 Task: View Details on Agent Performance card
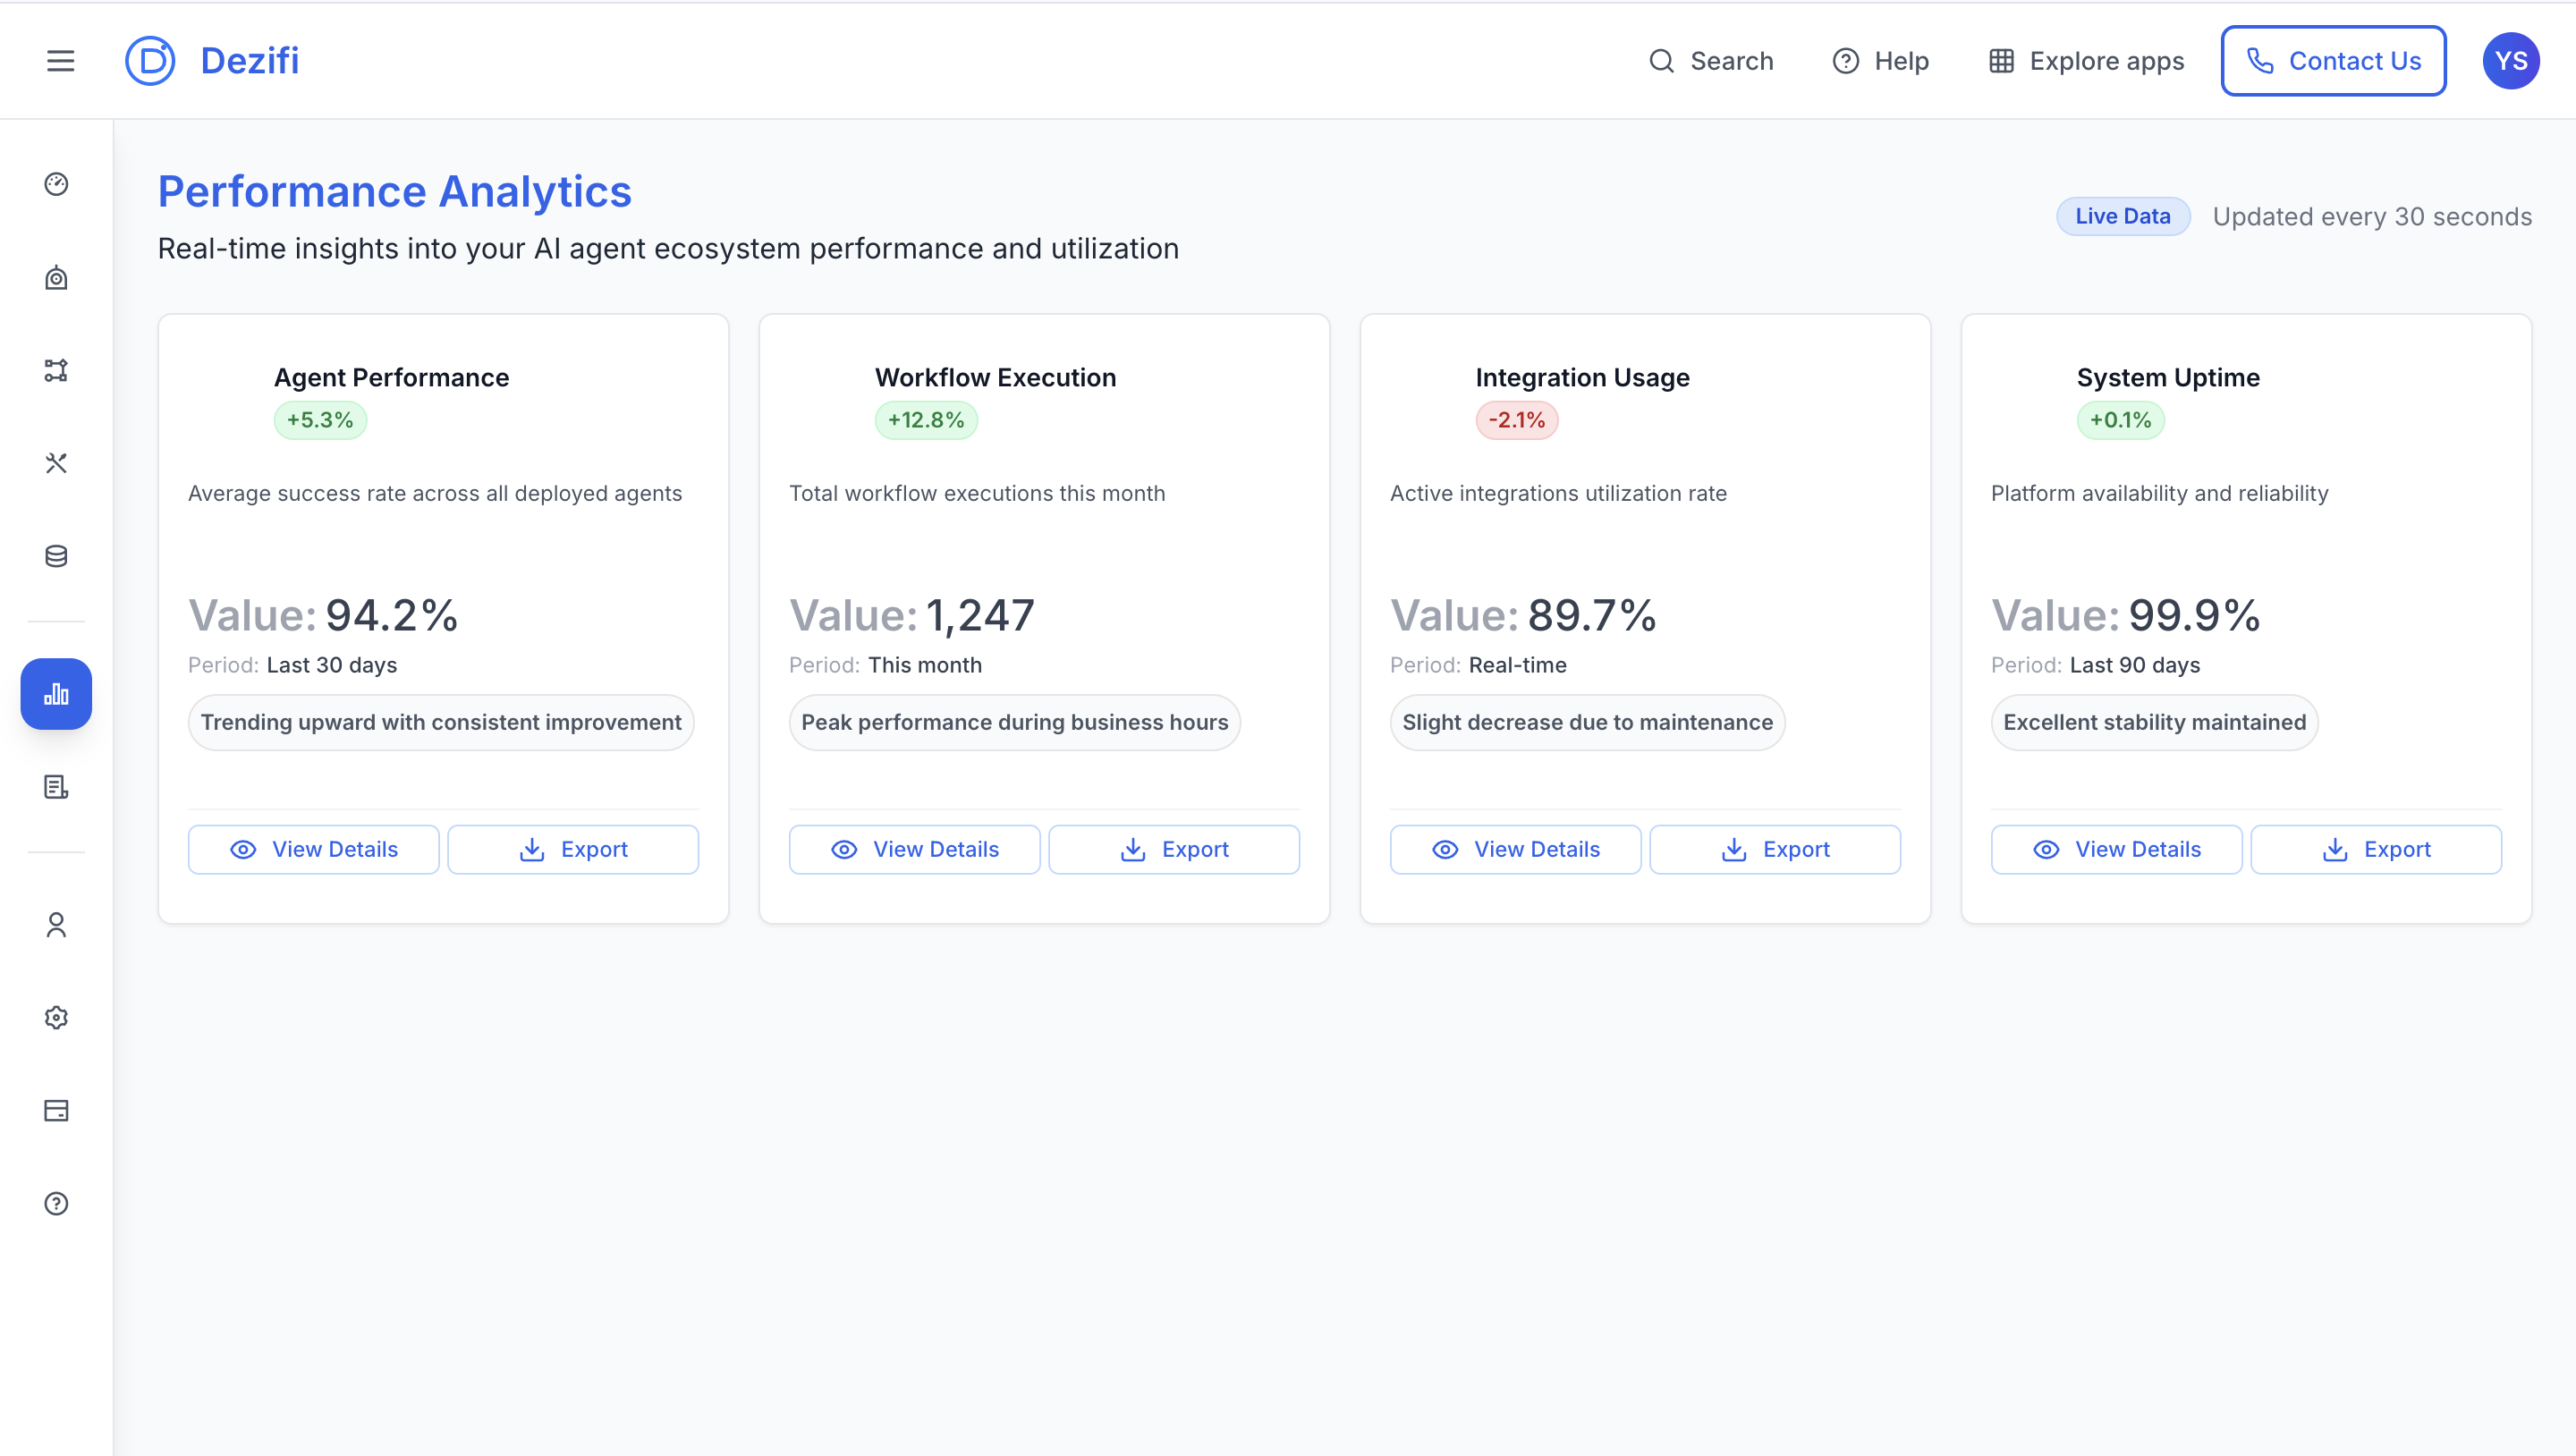[x=312, y=849]
